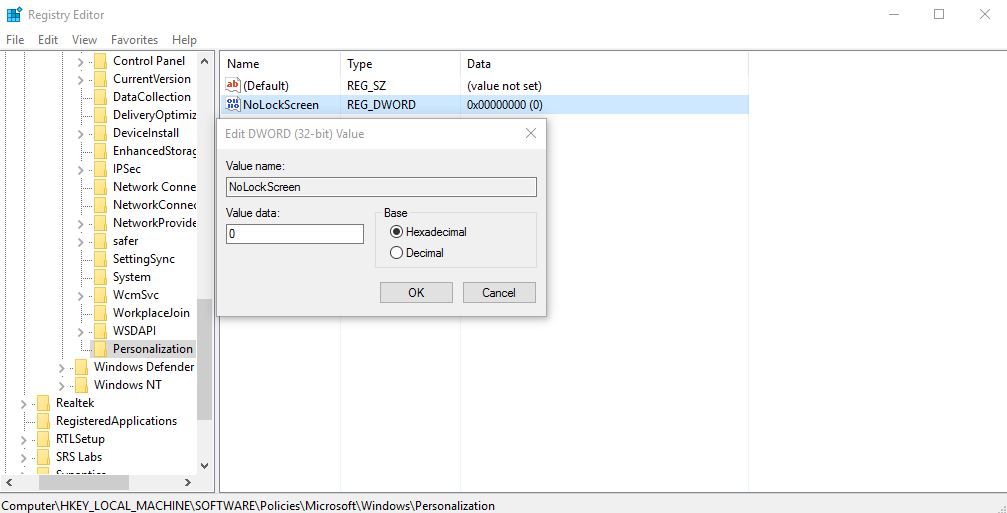Click the NoLockScreen DWORD value icon

click(233, 105)
